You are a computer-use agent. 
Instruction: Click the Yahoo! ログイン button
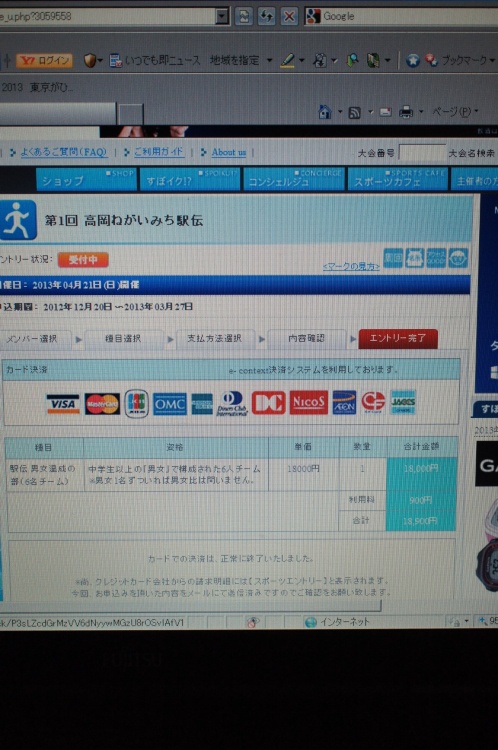coord(45,61)
